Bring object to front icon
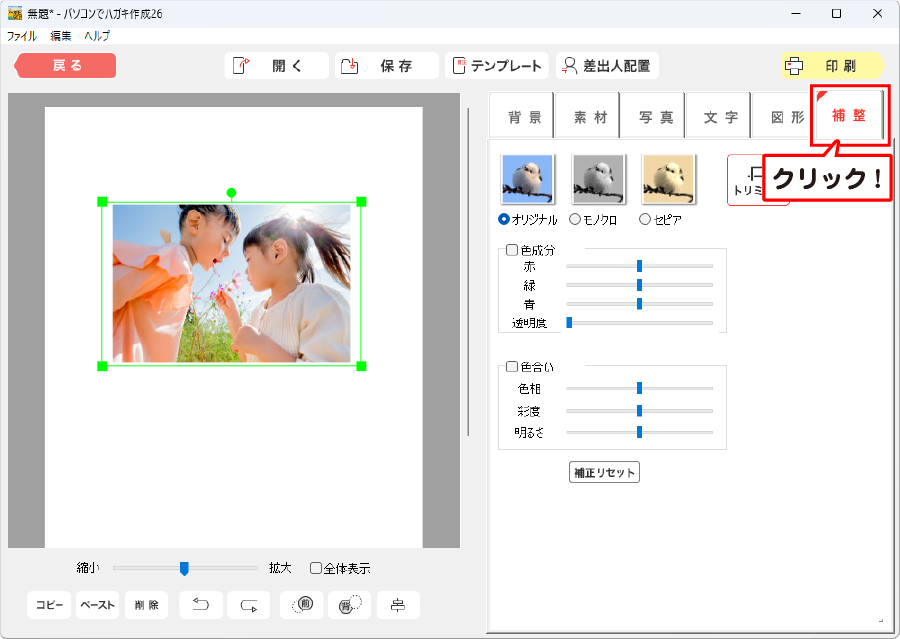Viewport: 900px width, 639px height. click(x=302, y=605)
